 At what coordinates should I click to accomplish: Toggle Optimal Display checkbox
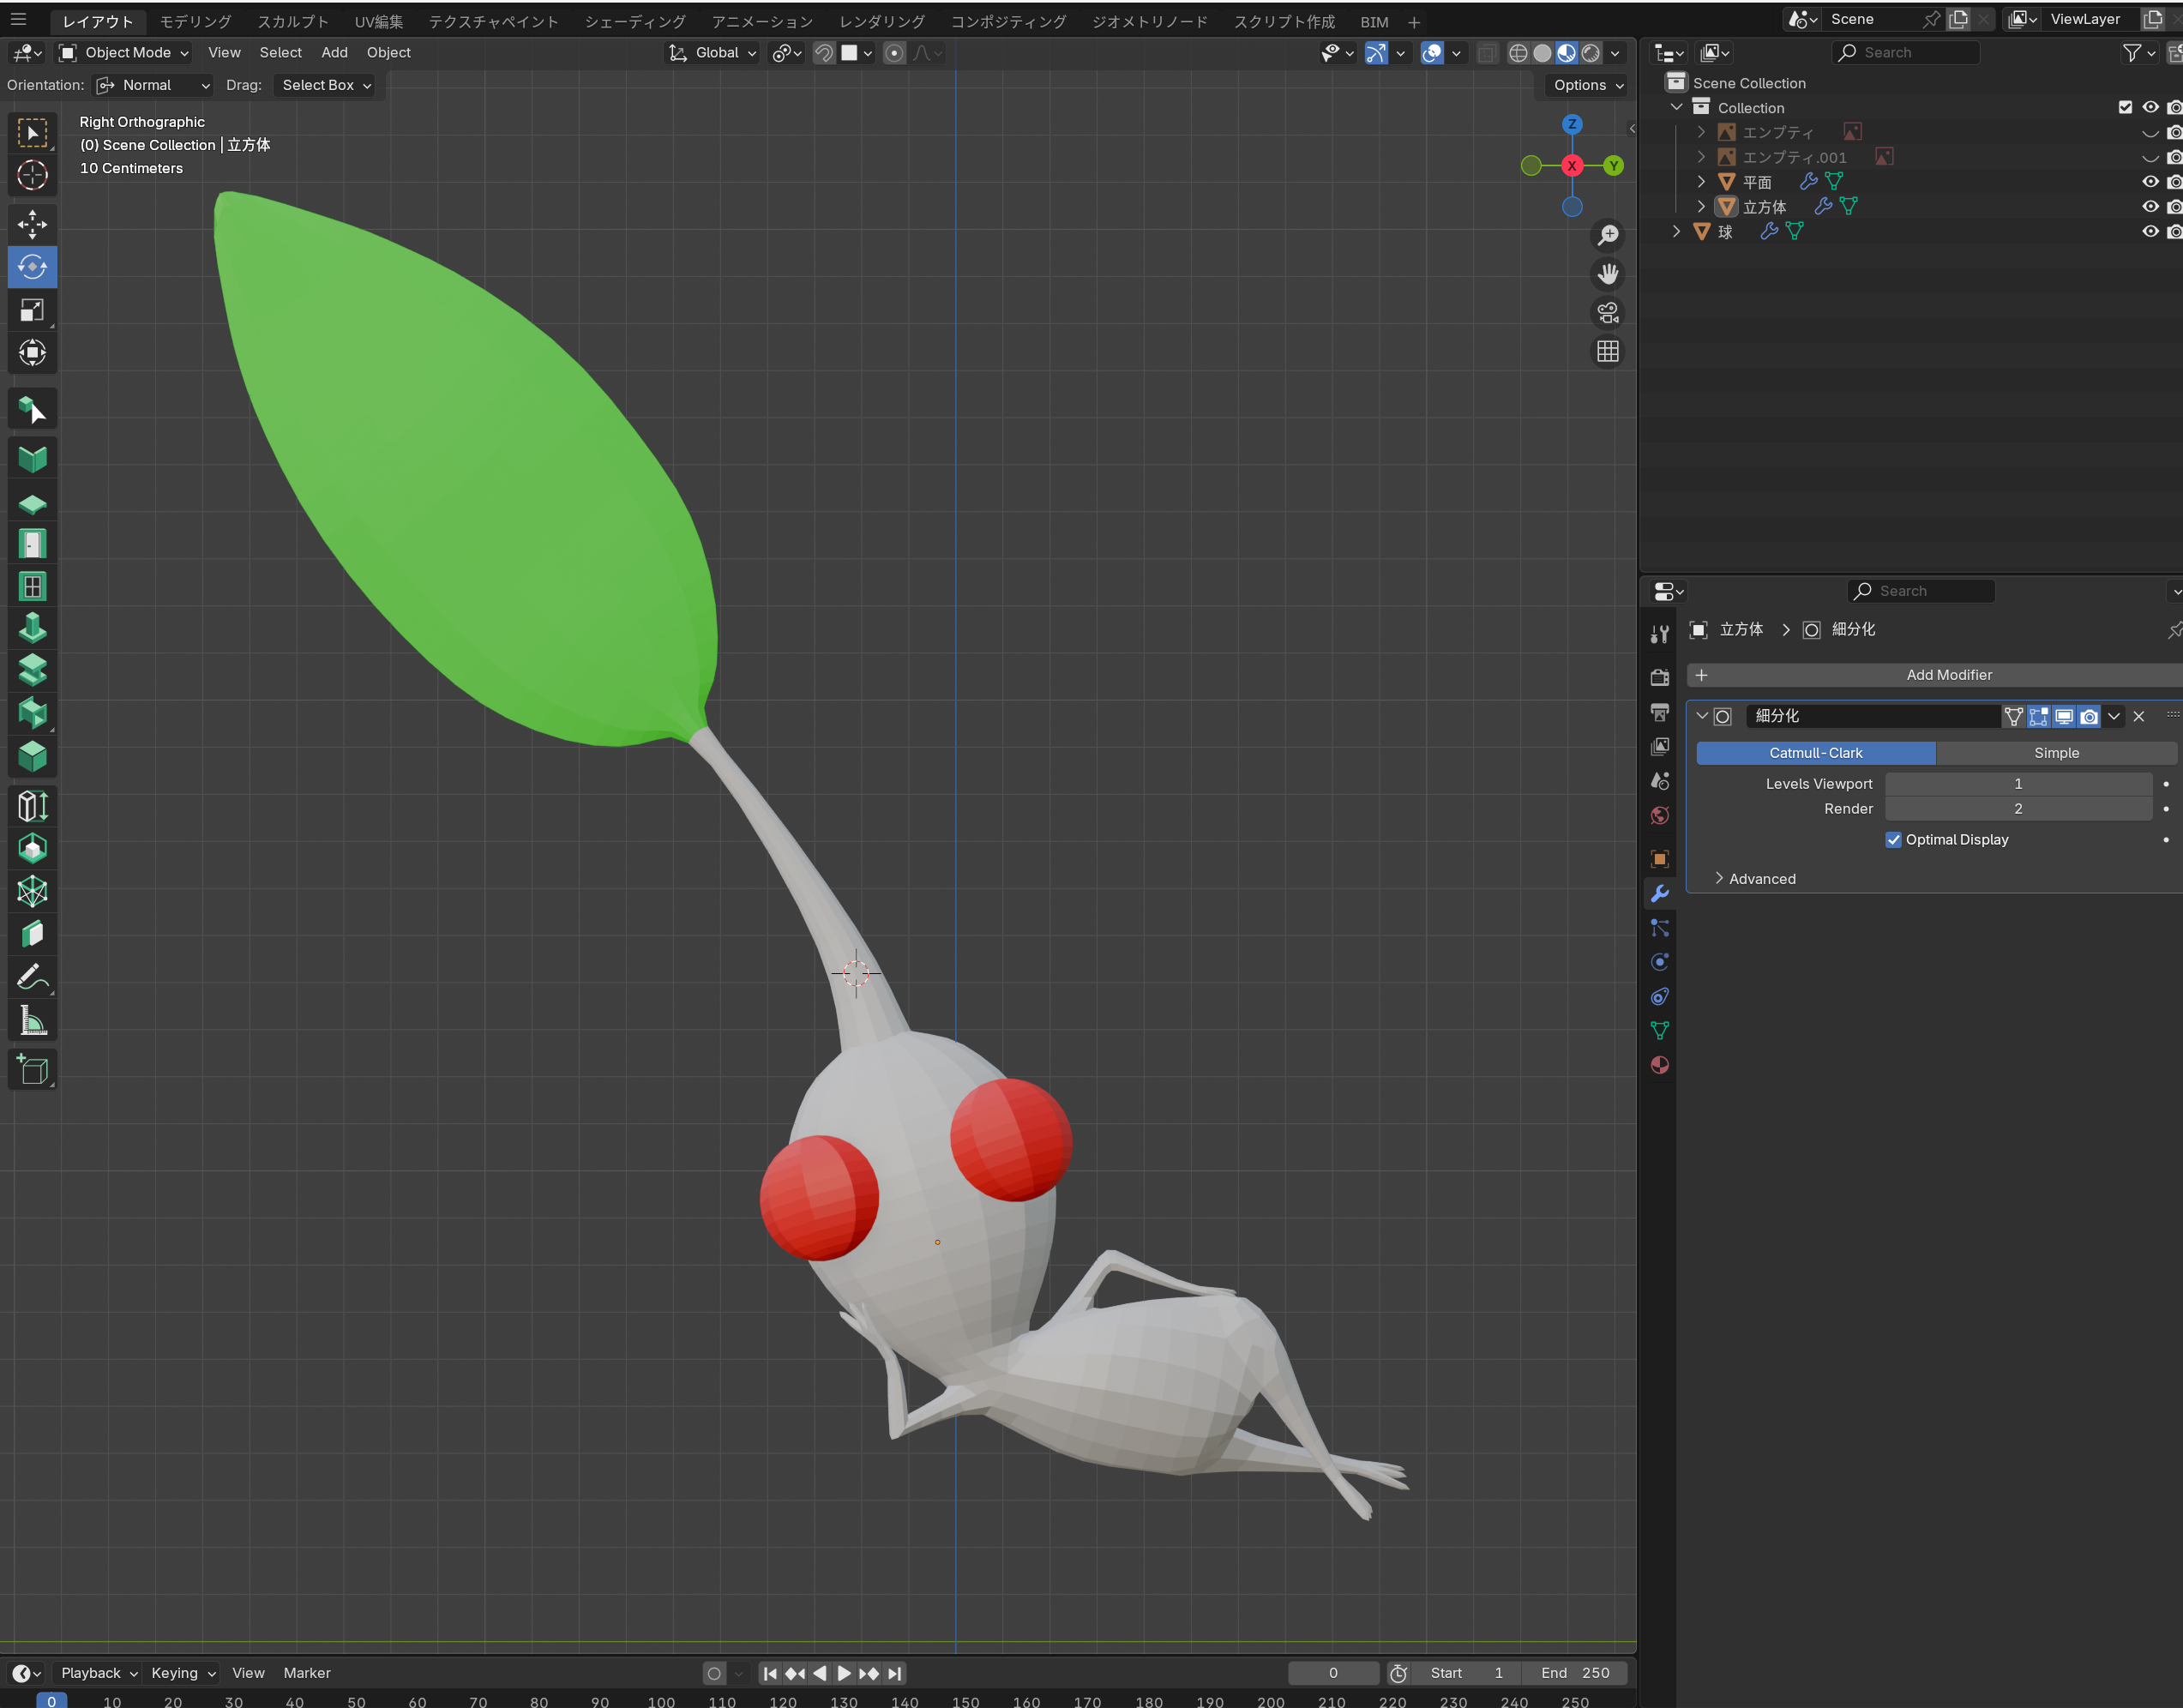(x=1893, y=840)
